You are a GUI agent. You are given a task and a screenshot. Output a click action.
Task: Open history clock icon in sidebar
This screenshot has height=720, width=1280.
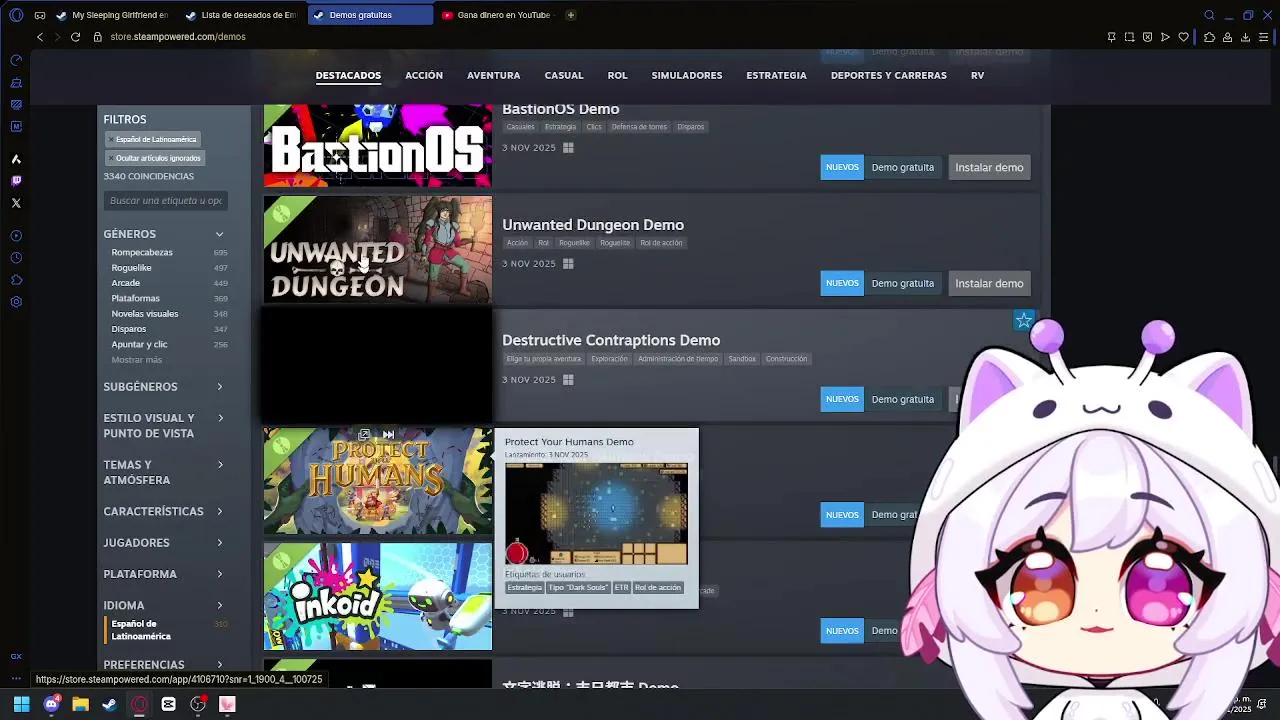tap(16, 258)
